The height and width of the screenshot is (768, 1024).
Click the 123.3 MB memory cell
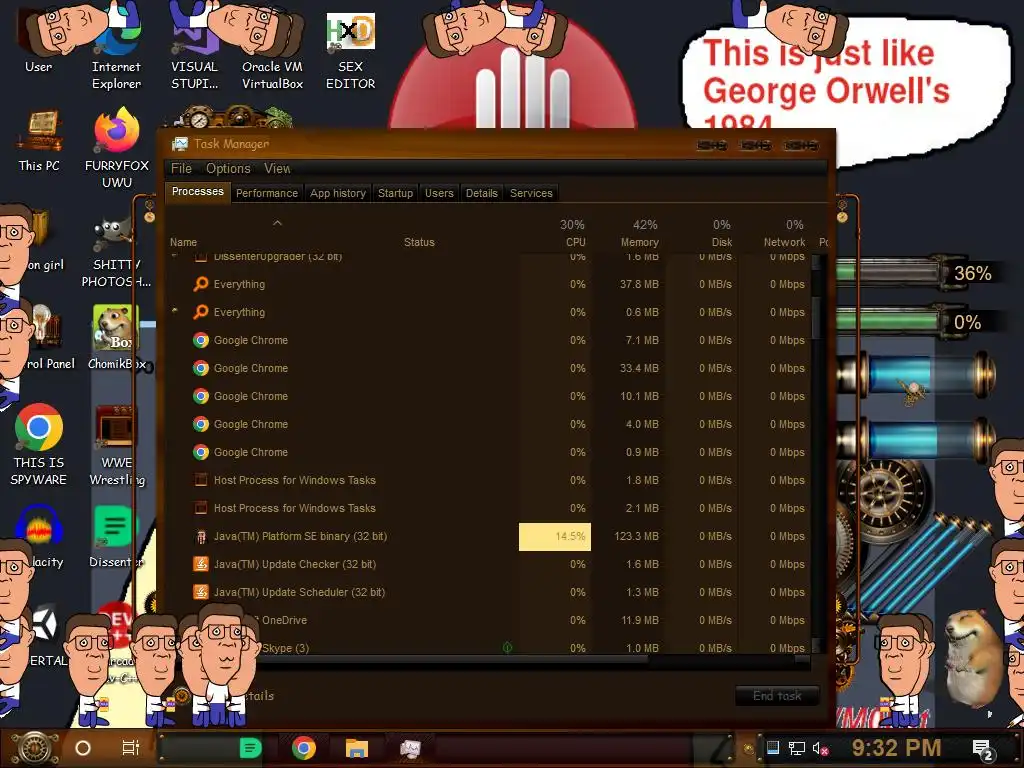point(628,536)
